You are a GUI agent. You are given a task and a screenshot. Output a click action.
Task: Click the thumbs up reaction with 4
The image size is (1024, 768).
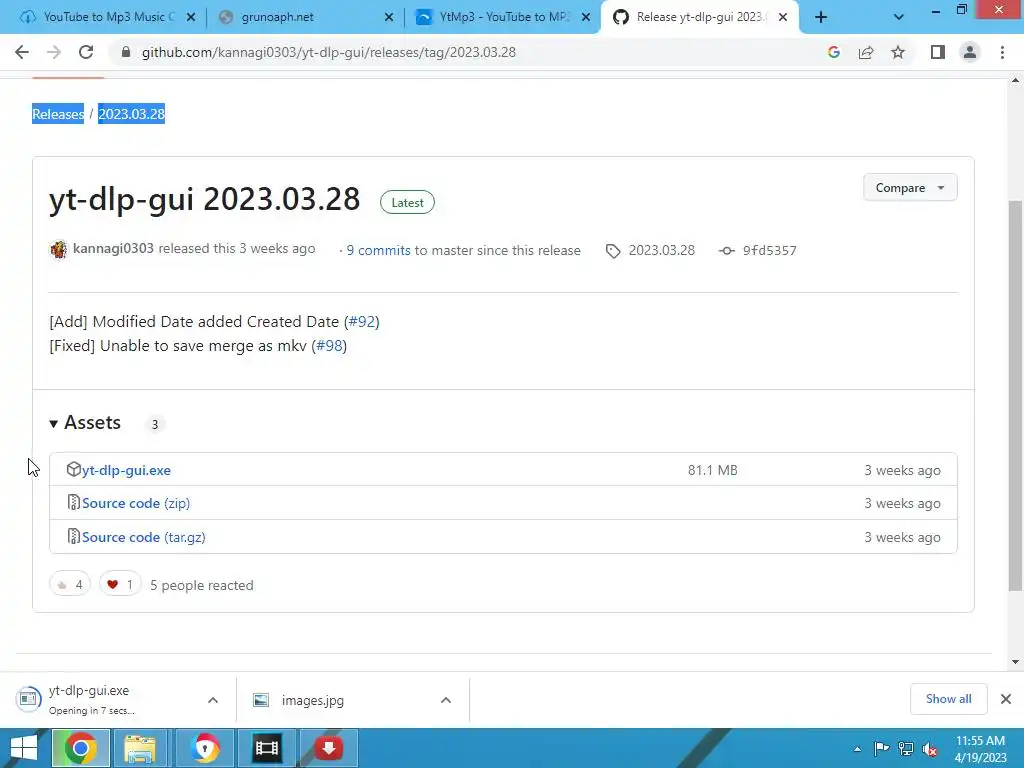[x=70, y=584]
